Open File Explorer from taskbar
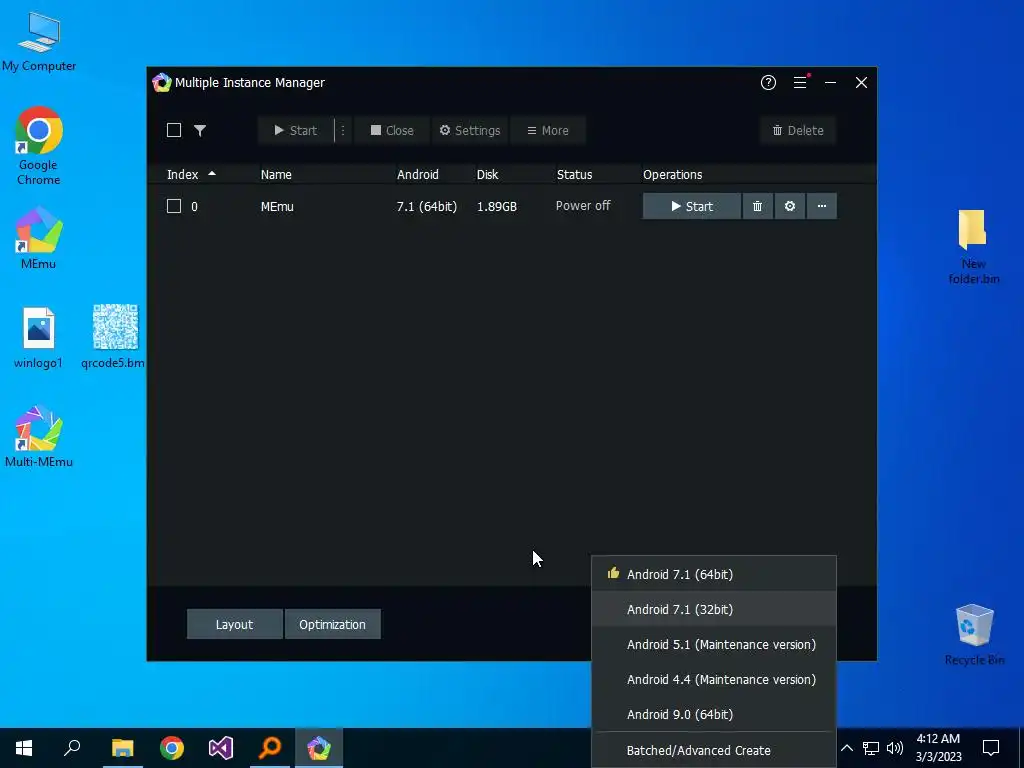Screen dimensions: 1024x768 tap(123, 748)
